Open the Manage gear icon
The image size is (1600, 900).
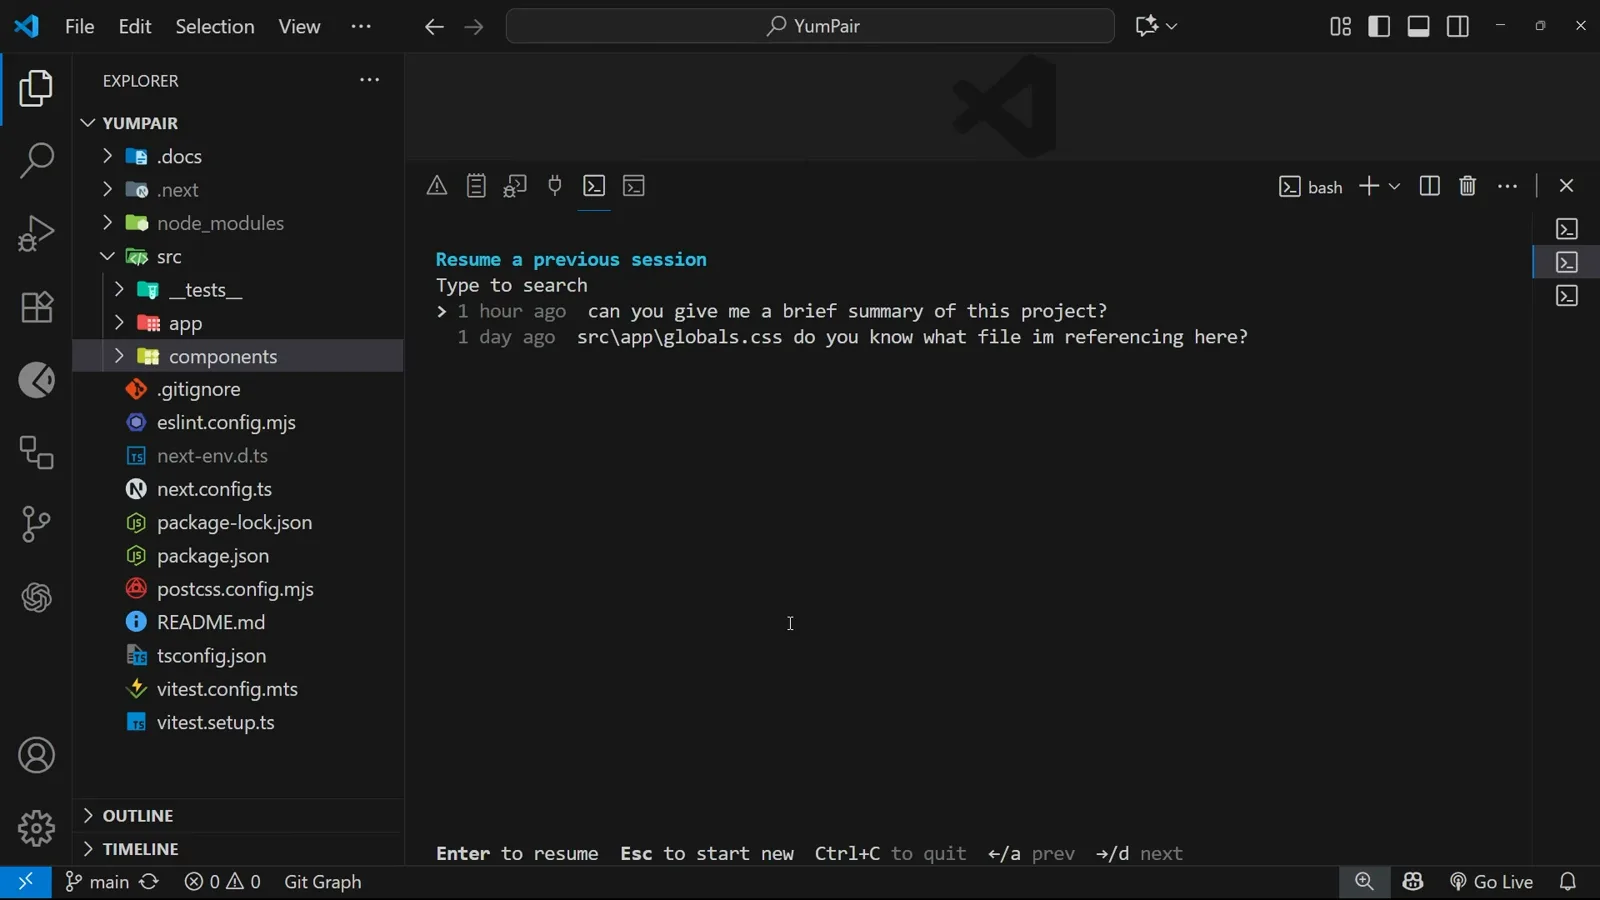(x=36, y=828)
